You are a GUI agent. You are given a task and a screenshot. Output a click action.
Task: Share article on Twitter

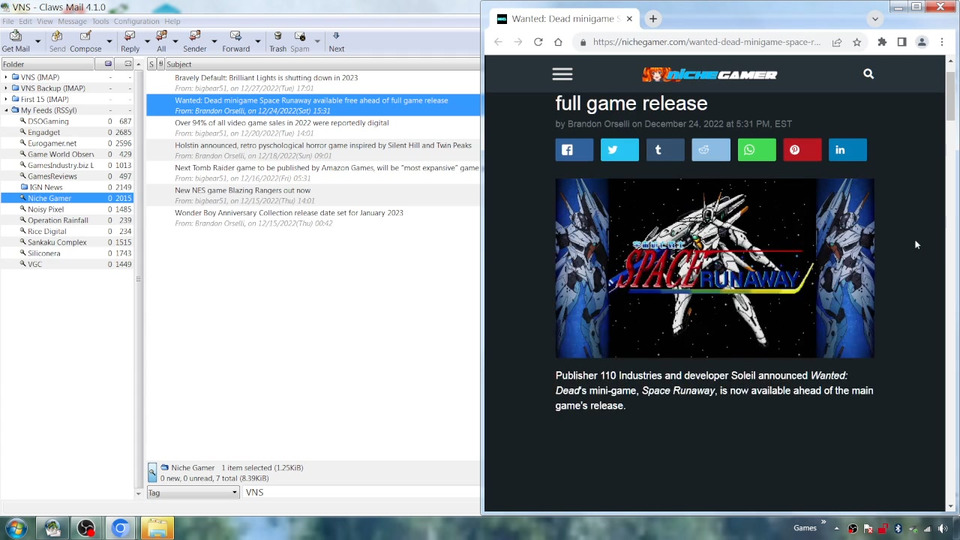point(620,150)
